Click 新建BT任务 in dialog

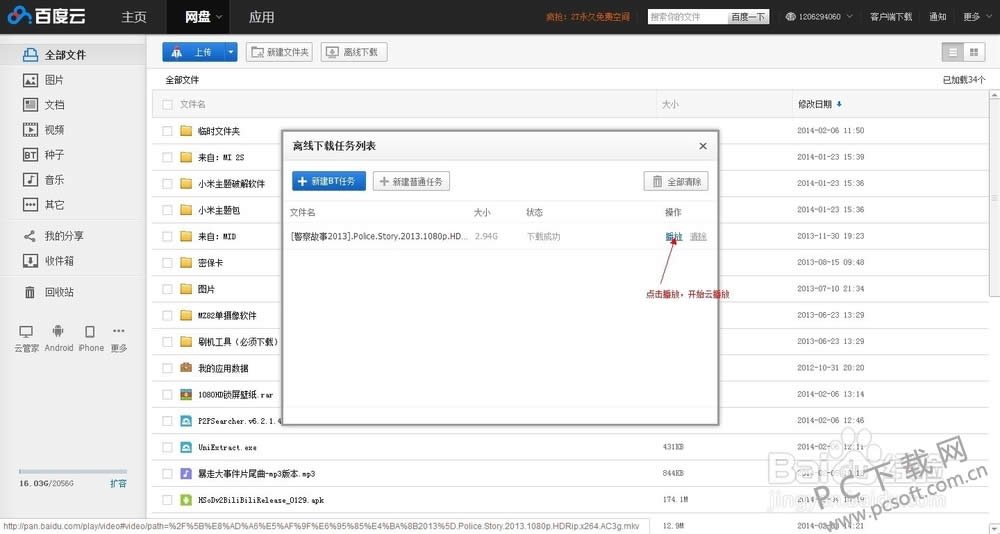click(x=329, y=181)
